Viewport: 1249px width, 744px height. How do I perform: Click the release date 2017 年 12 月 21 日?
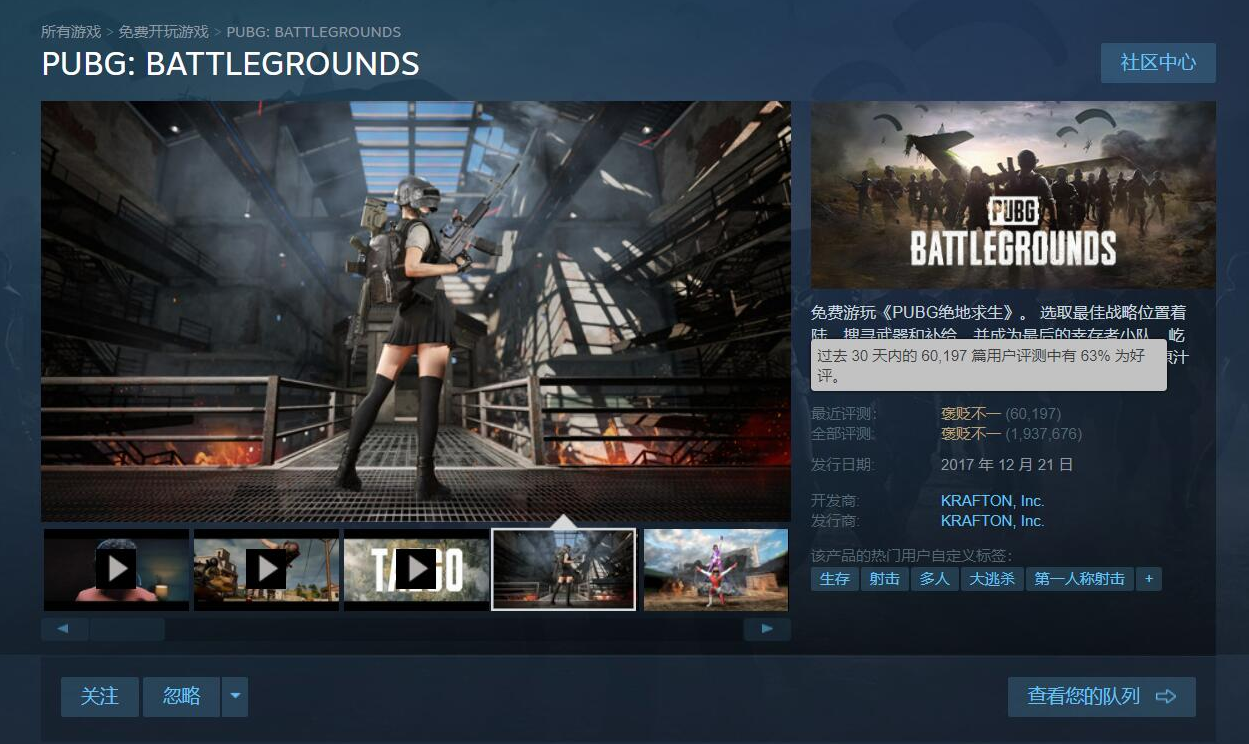[x=1007, y=465]
